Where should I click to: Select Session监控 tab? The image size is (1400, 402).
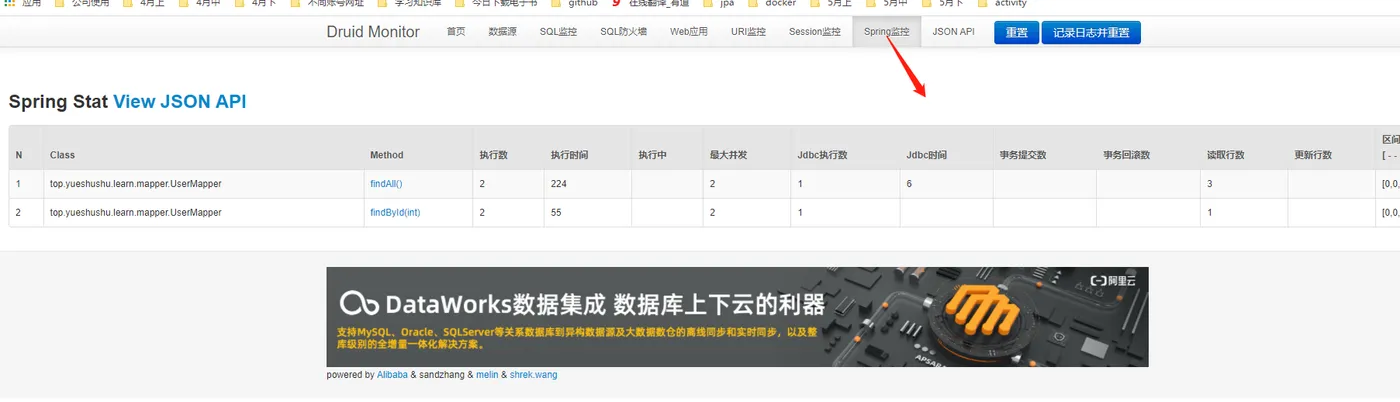point(814,32)
